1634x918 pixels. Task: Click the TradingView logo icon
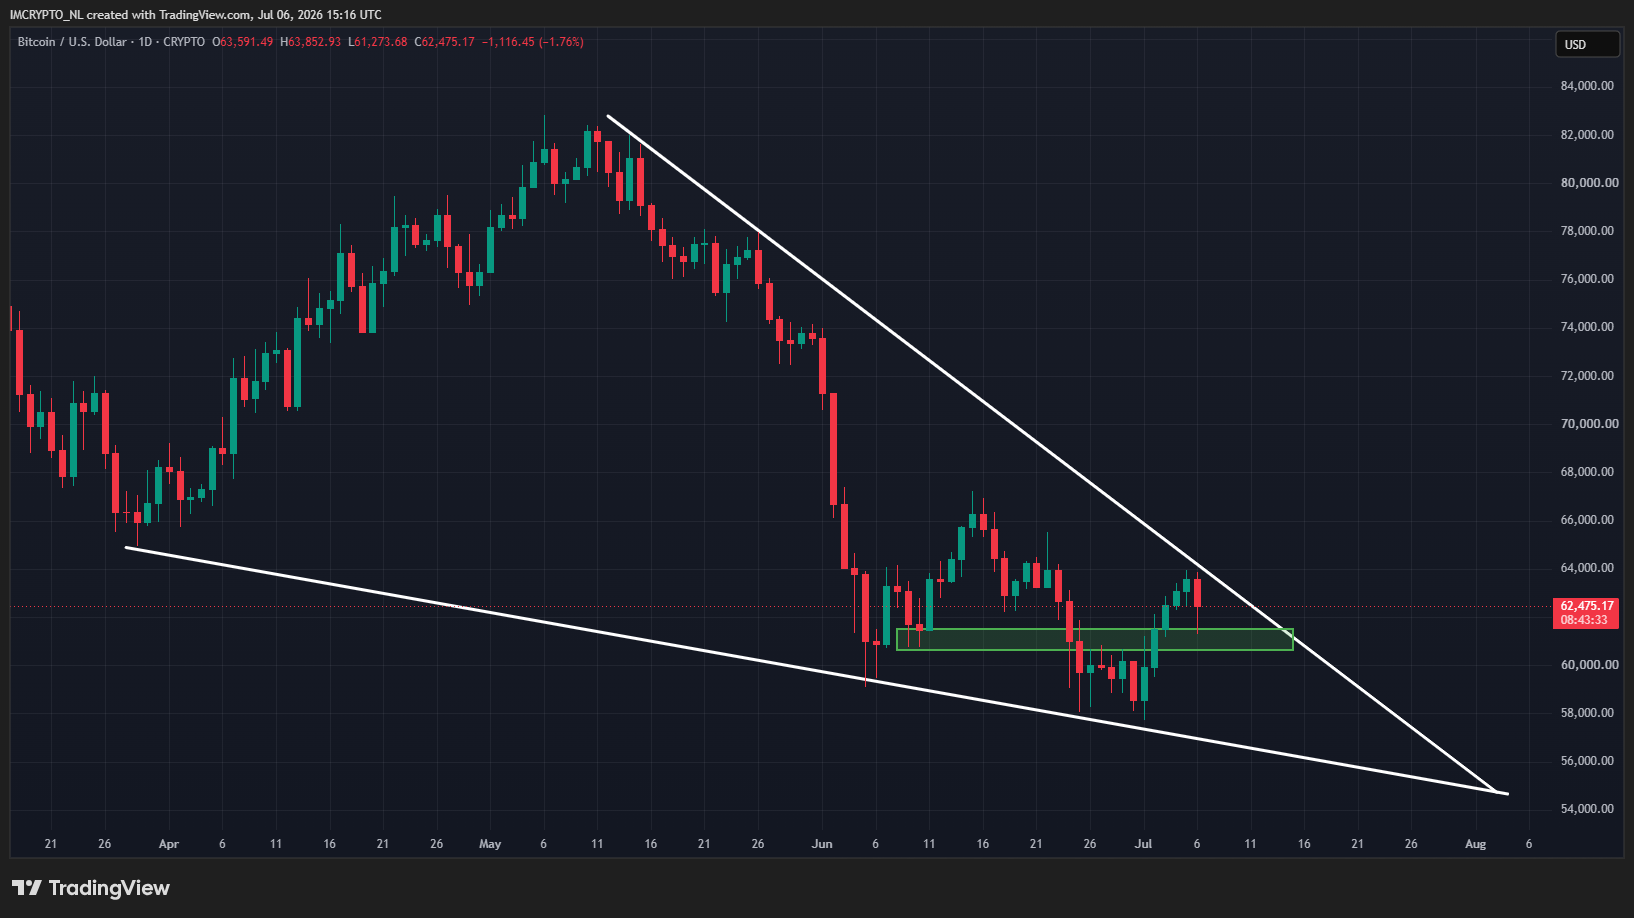coord(27,888)
